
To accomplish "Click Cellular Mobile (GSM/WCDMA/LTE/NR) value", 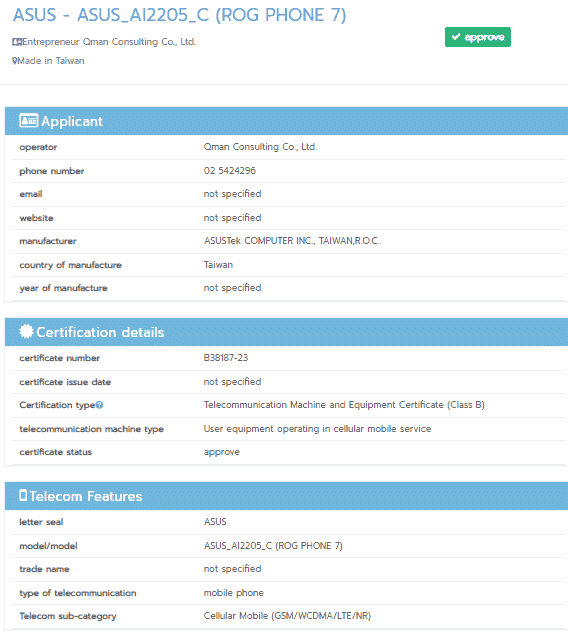I will pos(287,616).
